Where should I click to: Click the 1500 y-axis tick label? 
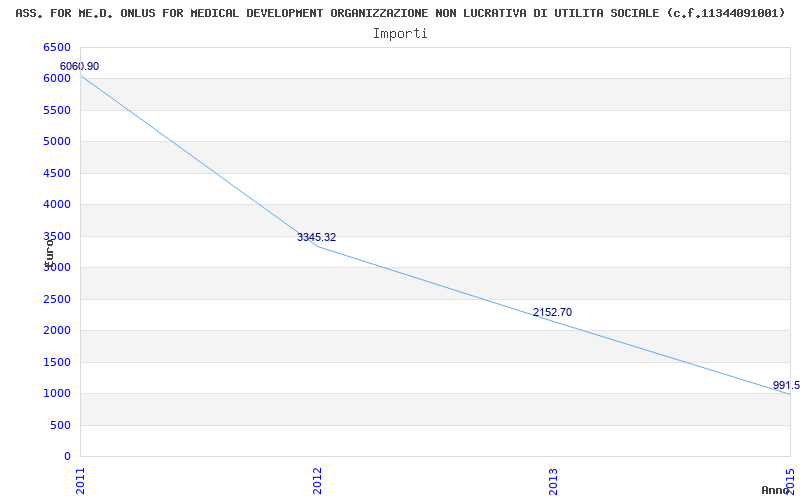pos(57,362)
